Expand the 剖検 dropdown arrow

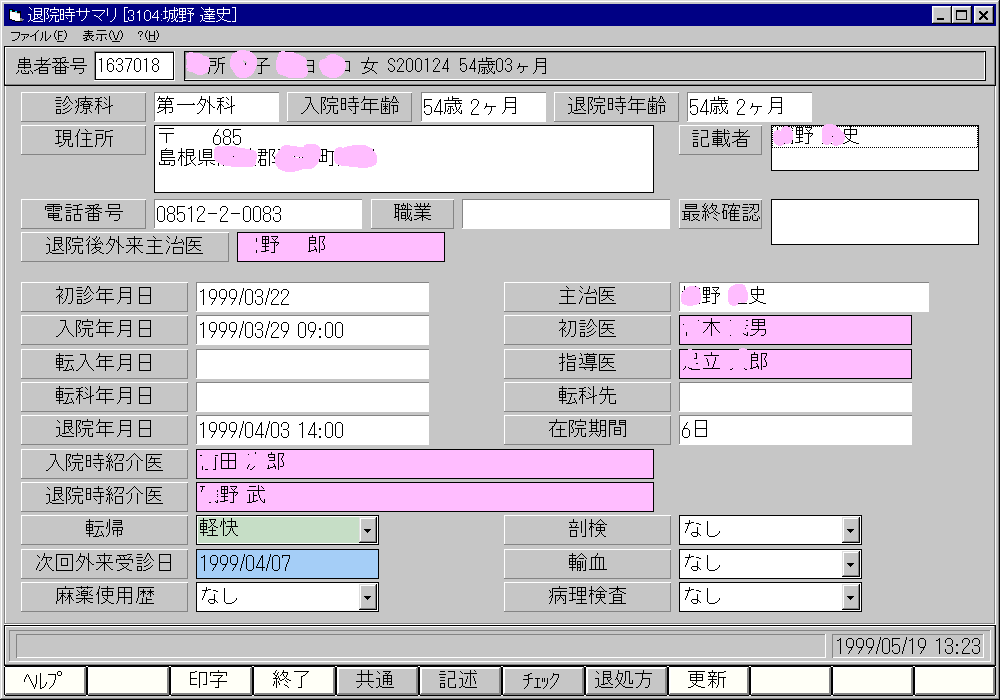(x=851, y=530)
